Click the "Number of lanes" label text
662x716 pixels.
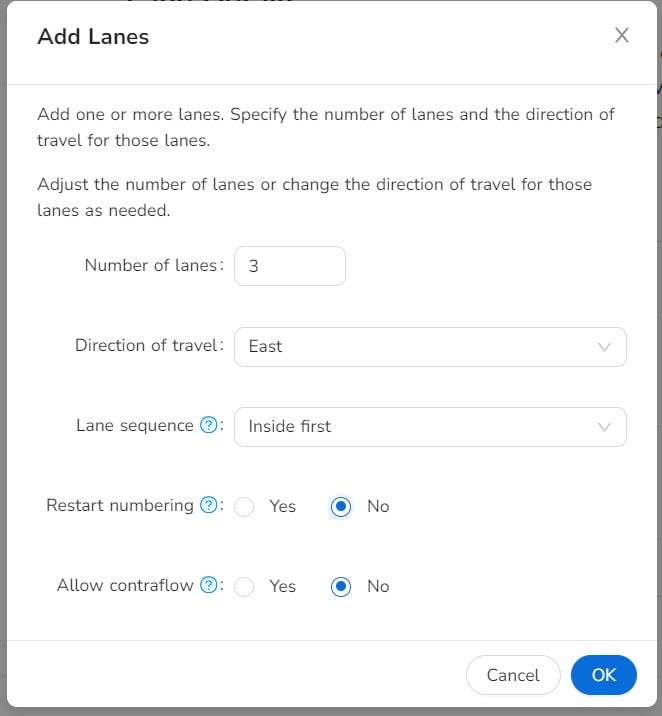[150, 266]
